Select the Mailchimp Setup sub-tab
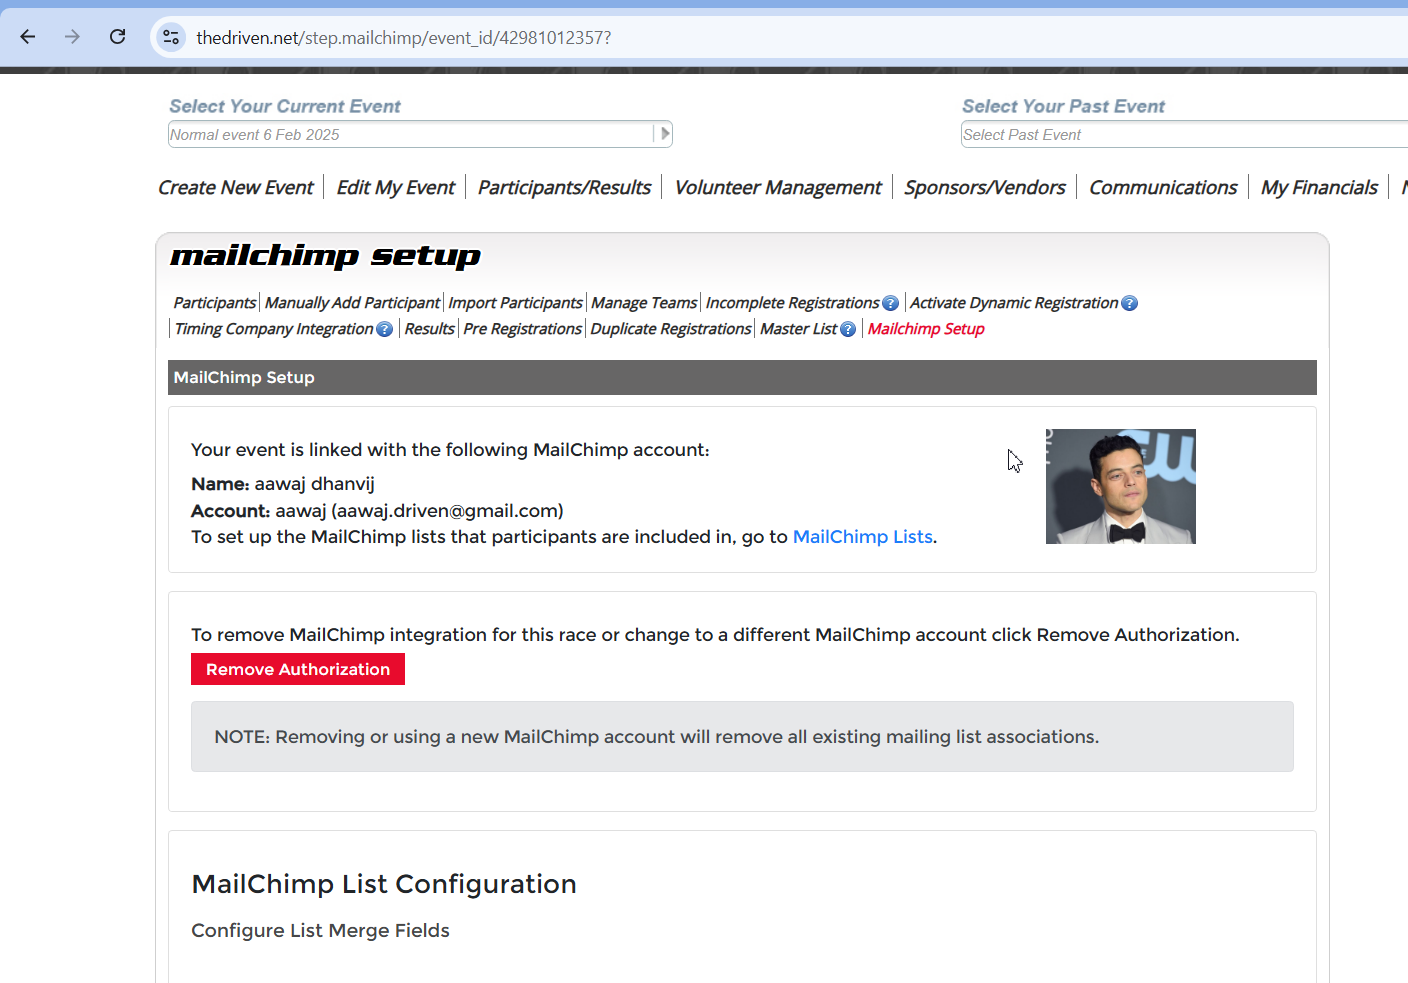1408x983 pixels. [x=926, y=329]
